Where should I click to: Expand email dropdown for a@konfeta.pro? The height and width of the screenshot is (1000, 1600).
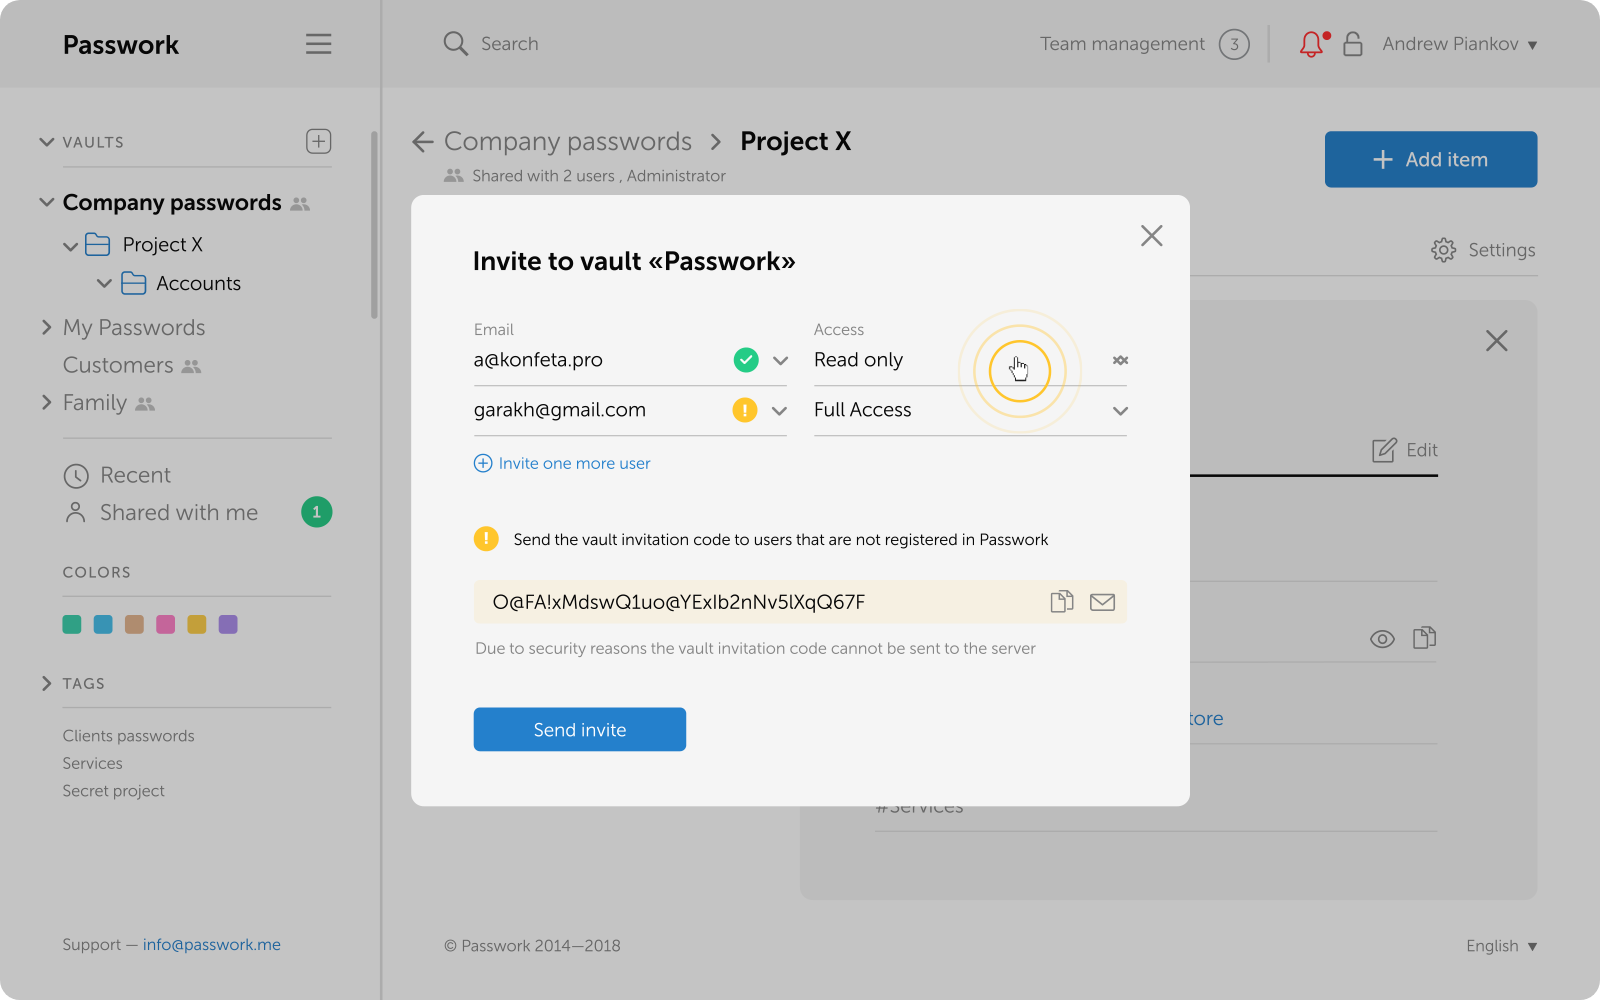pyautogui.click(x=780, y=361)
